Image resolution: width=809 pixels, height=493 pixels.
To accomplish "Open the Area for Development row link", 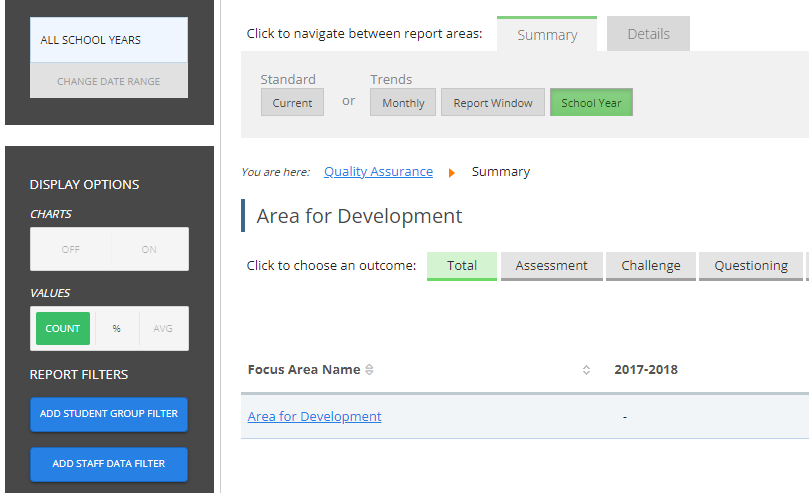I will [x=314, y=417].
